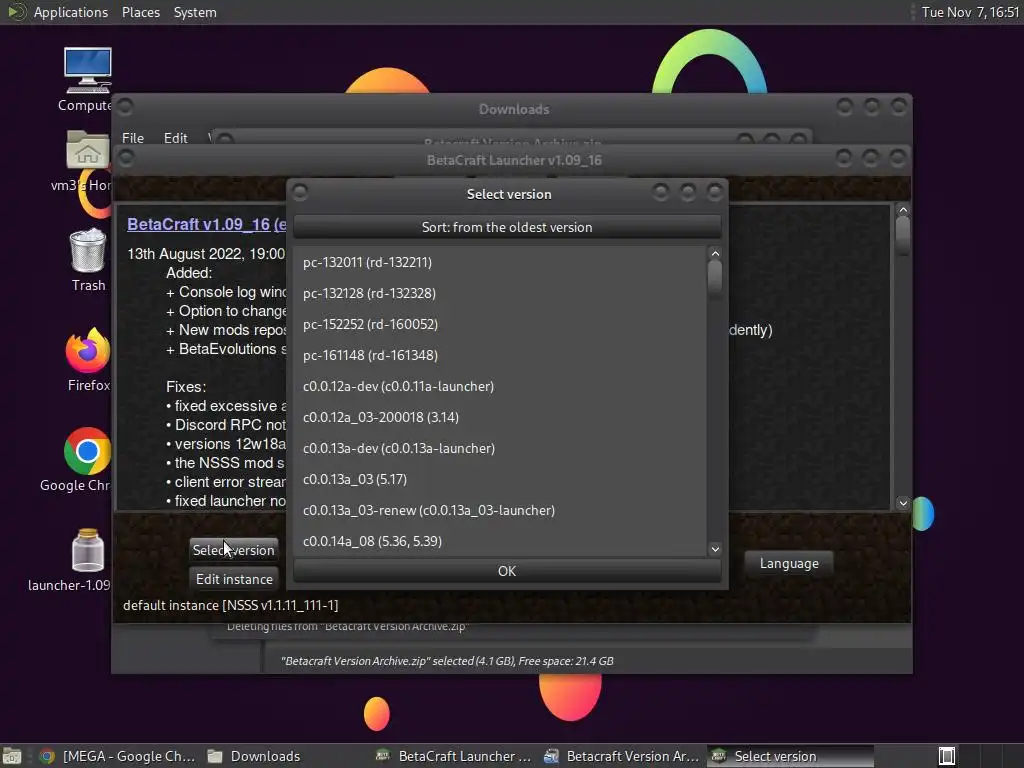Screen dimensions: 1024x768
Task: Select version c0.0.12a-dev (c0.0.11a-launcher)
Action: [500, 386]
